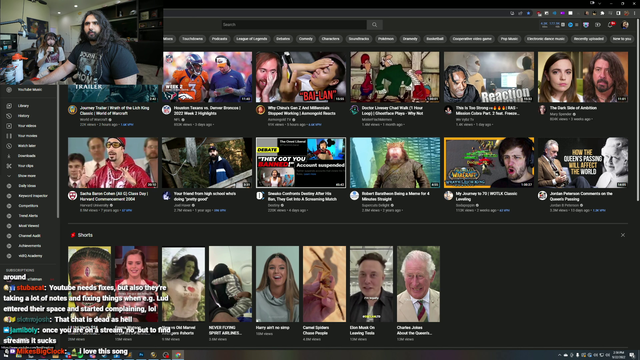Viewport: 640px width, 360px height.
Task: Open the Reaction video thumbnail
Action: coord(489,77)
